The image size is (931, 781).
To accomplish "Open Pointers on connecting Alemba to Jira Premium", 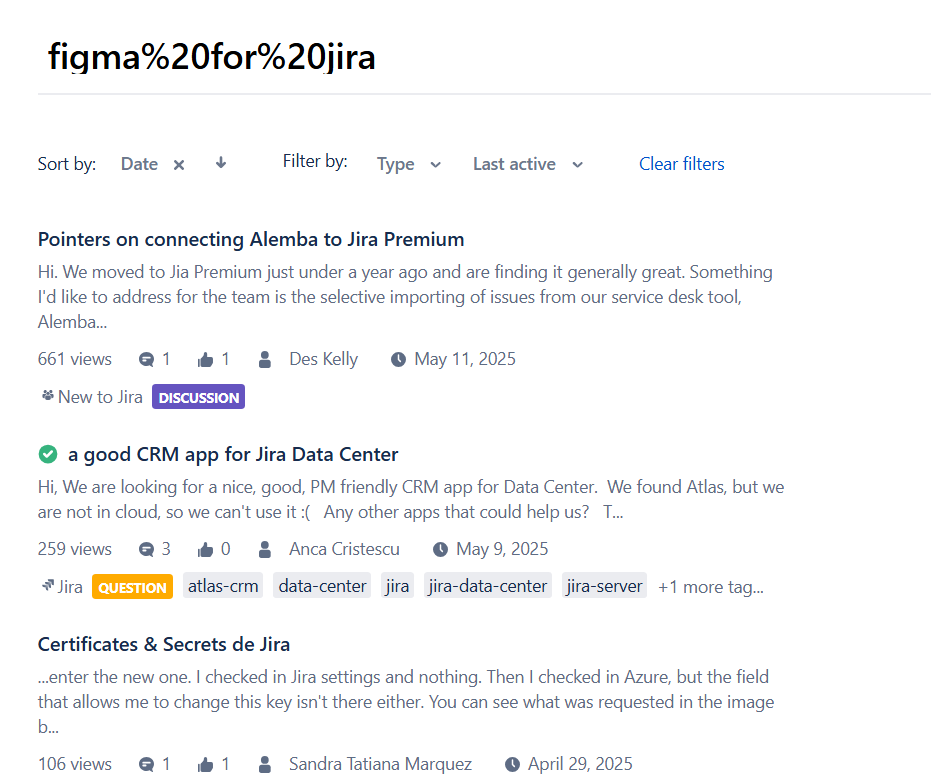I will [251, 239].
